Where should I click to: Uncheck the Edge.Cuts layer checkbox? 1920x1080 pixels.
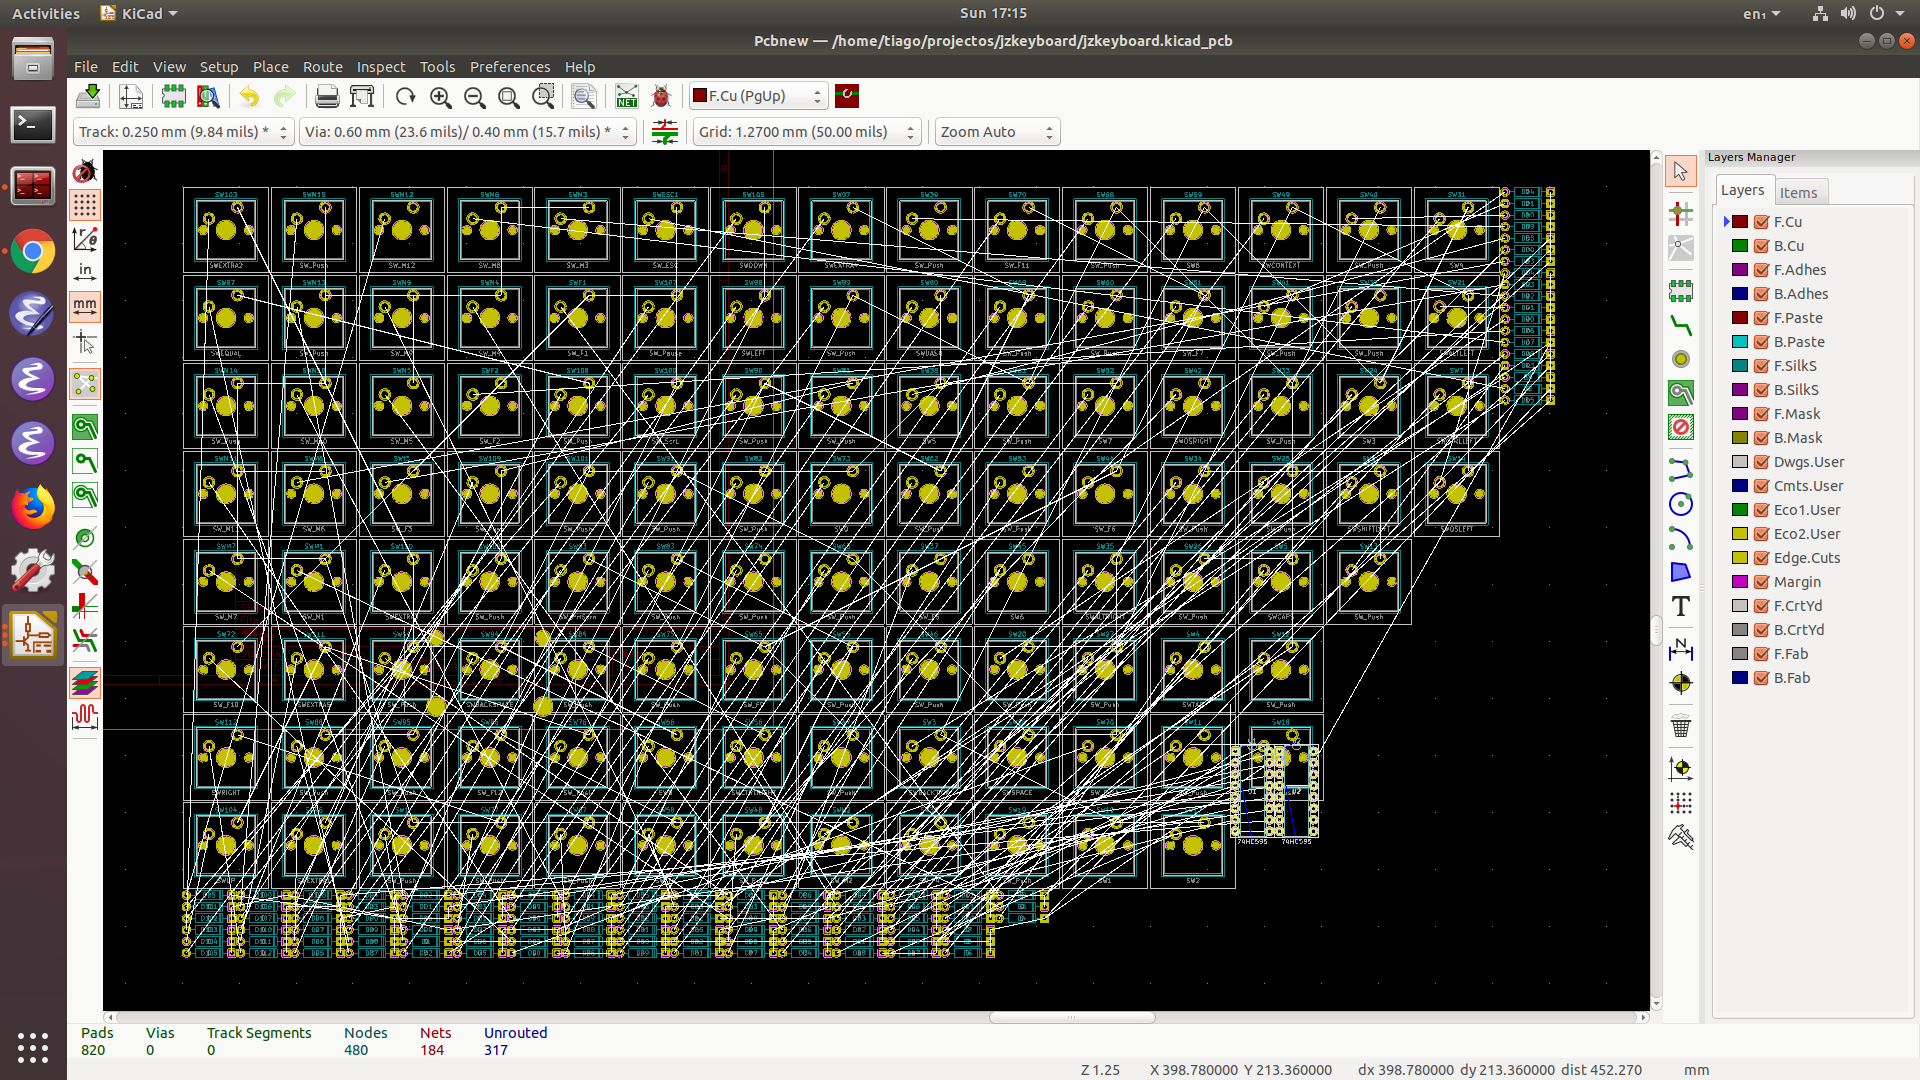coord(1762,558)
